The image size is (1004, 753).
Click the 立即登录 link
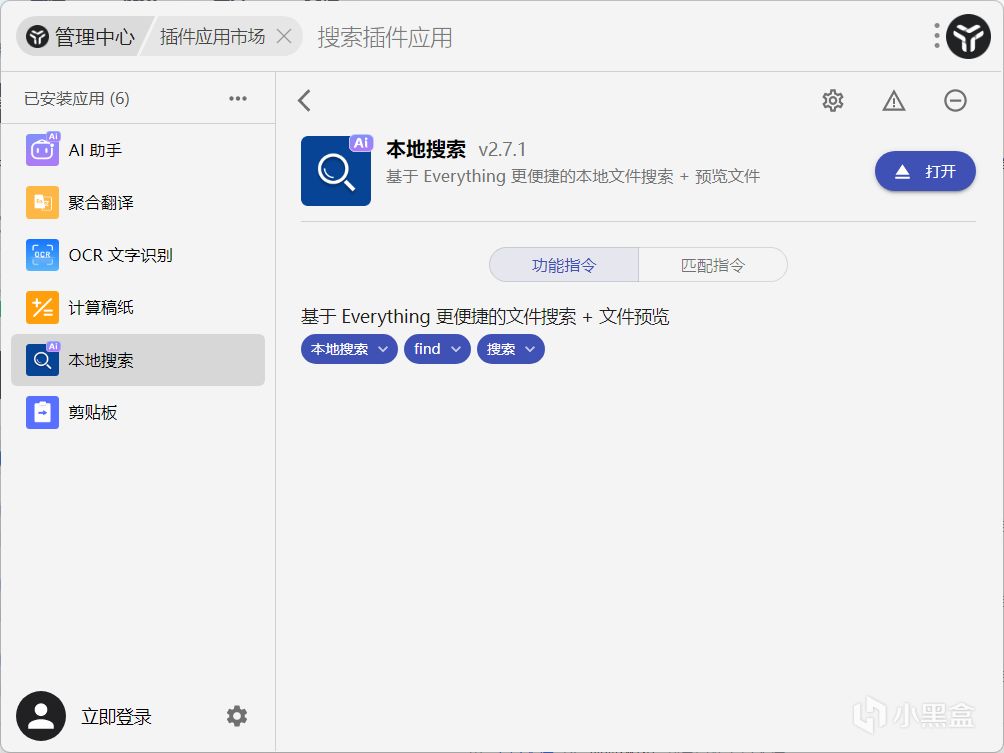pos(117,717)
